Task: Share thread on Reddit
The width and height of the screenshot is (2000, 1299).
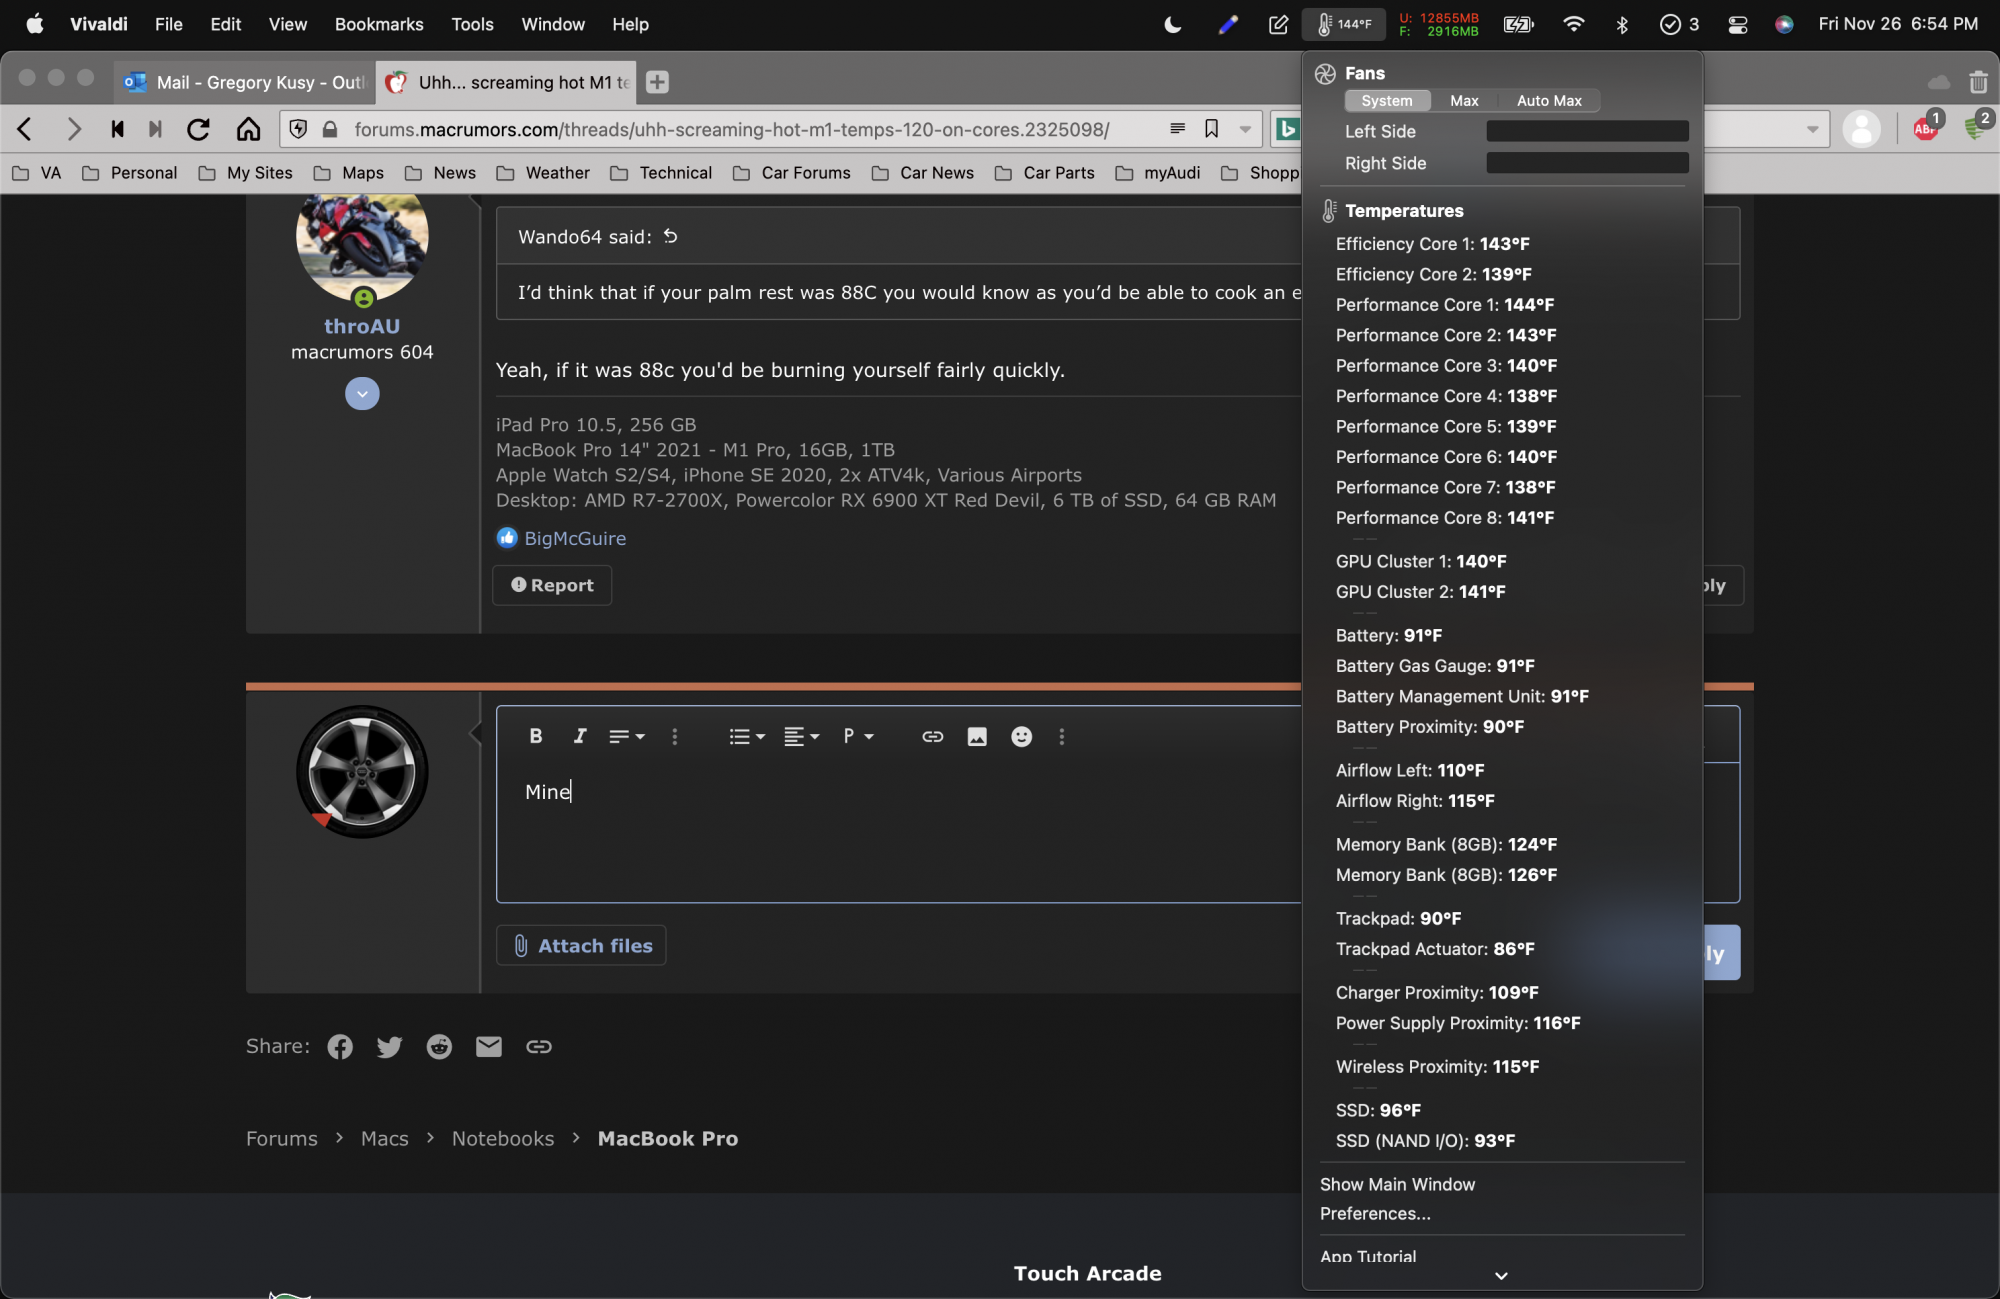Action: click(439, 1046)
